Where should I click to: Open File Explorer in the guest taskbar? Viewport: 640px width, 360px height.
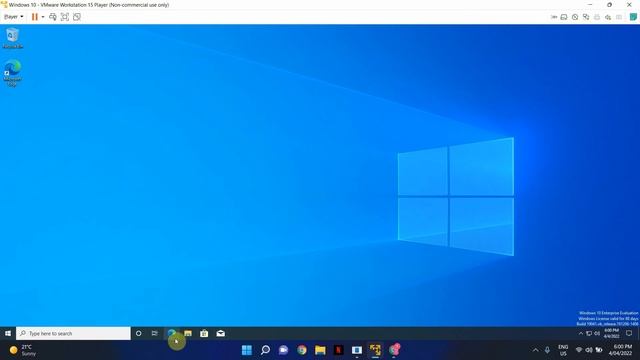pyautogui.click(x=188, y=333)
